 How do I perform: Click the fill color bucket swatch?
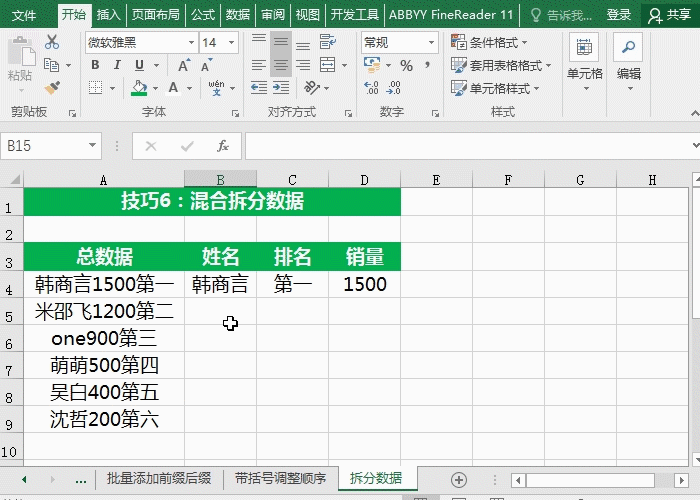tap(139, 88)
